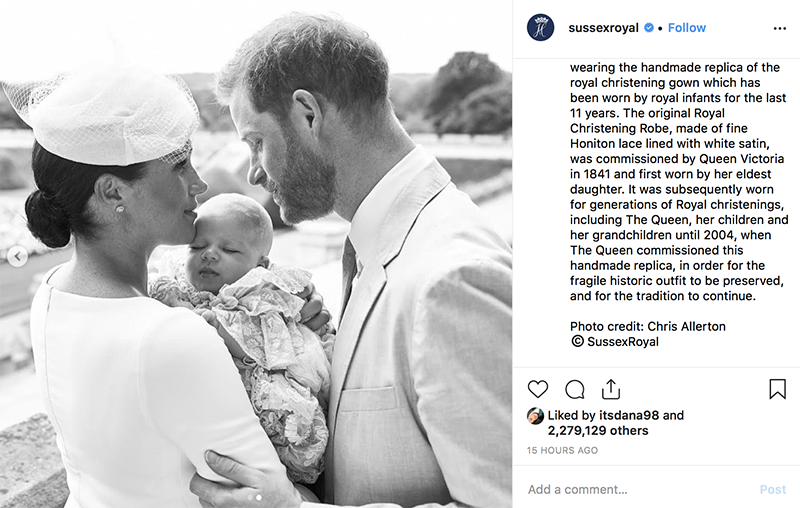Open the three-dot more options menu

780,28
